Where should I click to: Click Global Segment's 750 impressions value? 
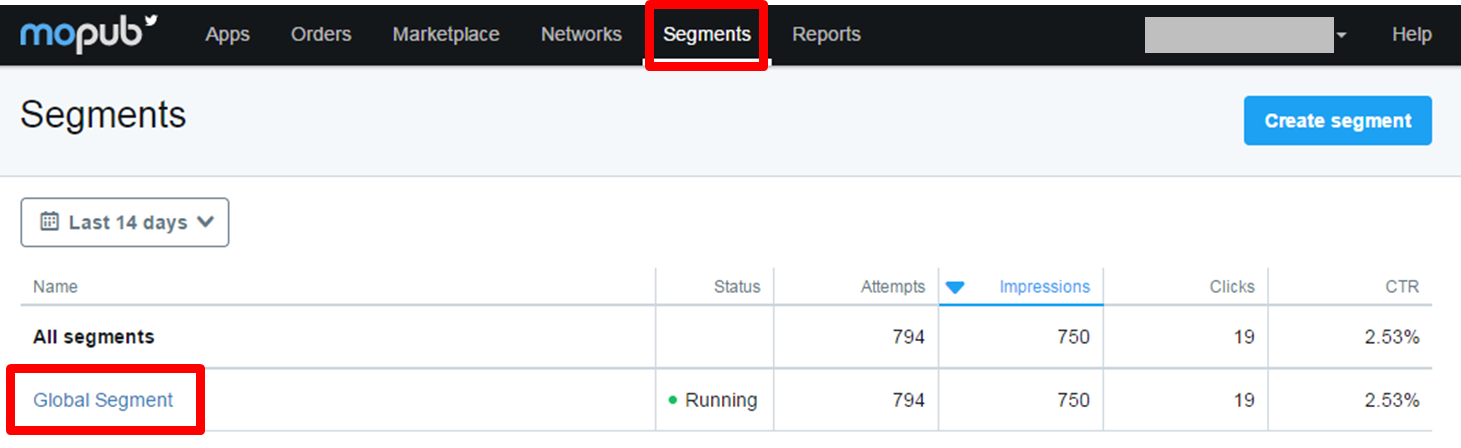[1073, 400]
